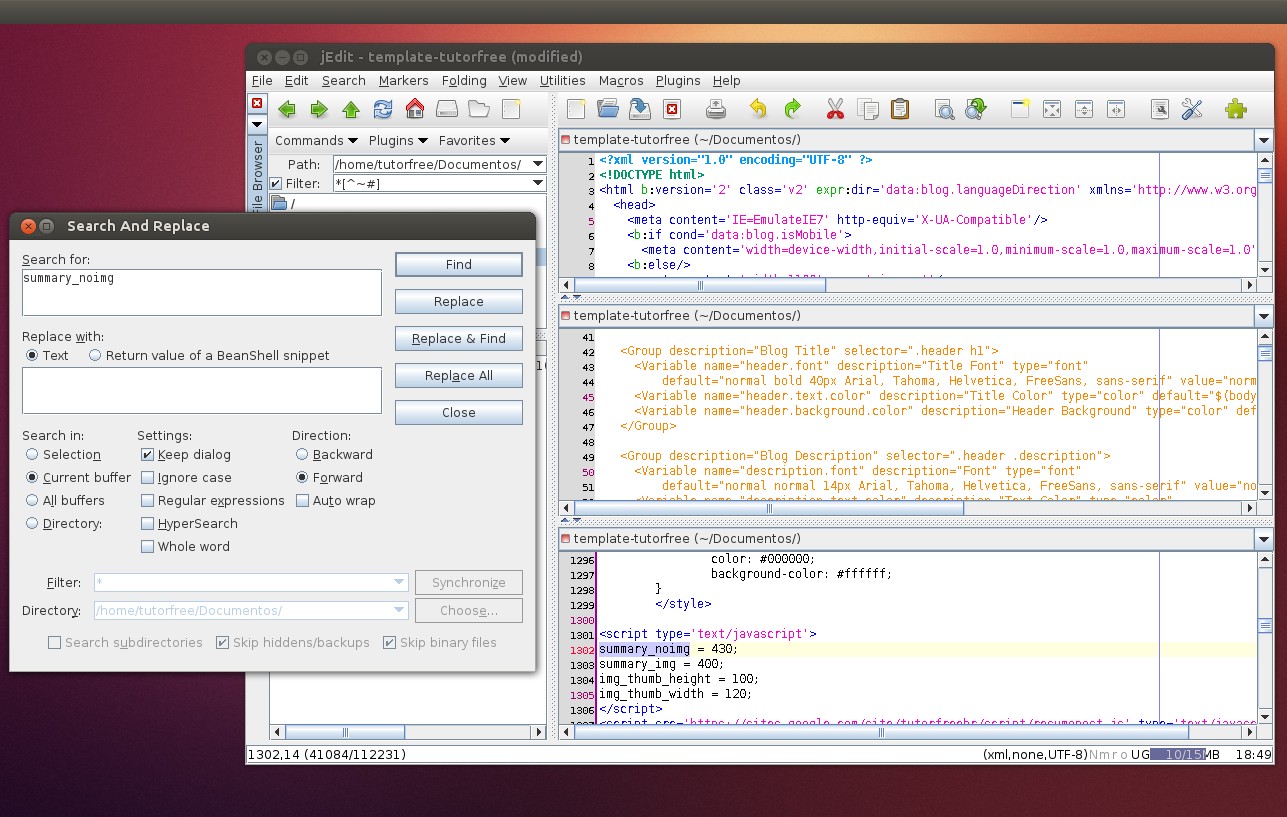Open the File menu

click(262, 81)
